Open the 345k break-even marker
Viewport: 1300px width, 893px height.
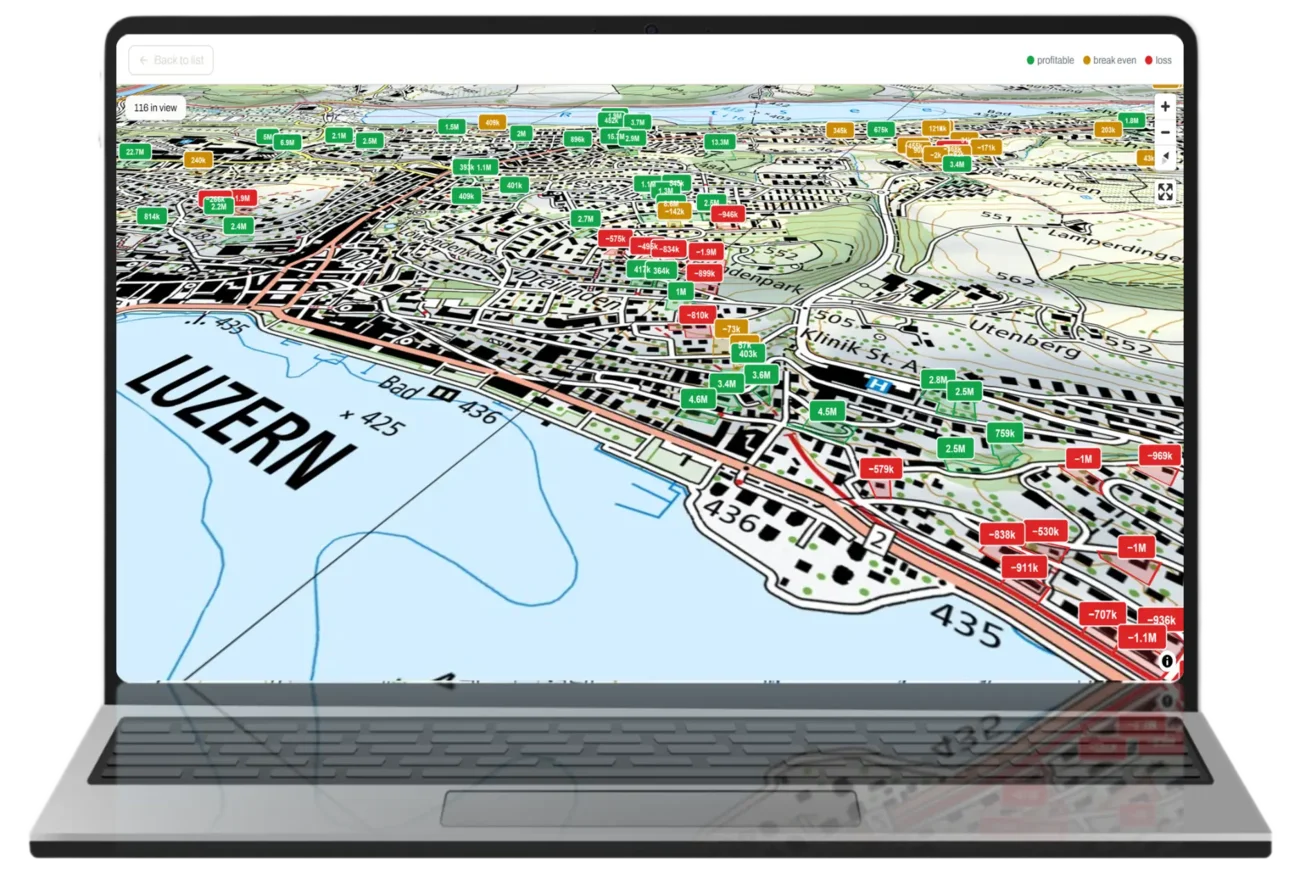click(840, 130)
